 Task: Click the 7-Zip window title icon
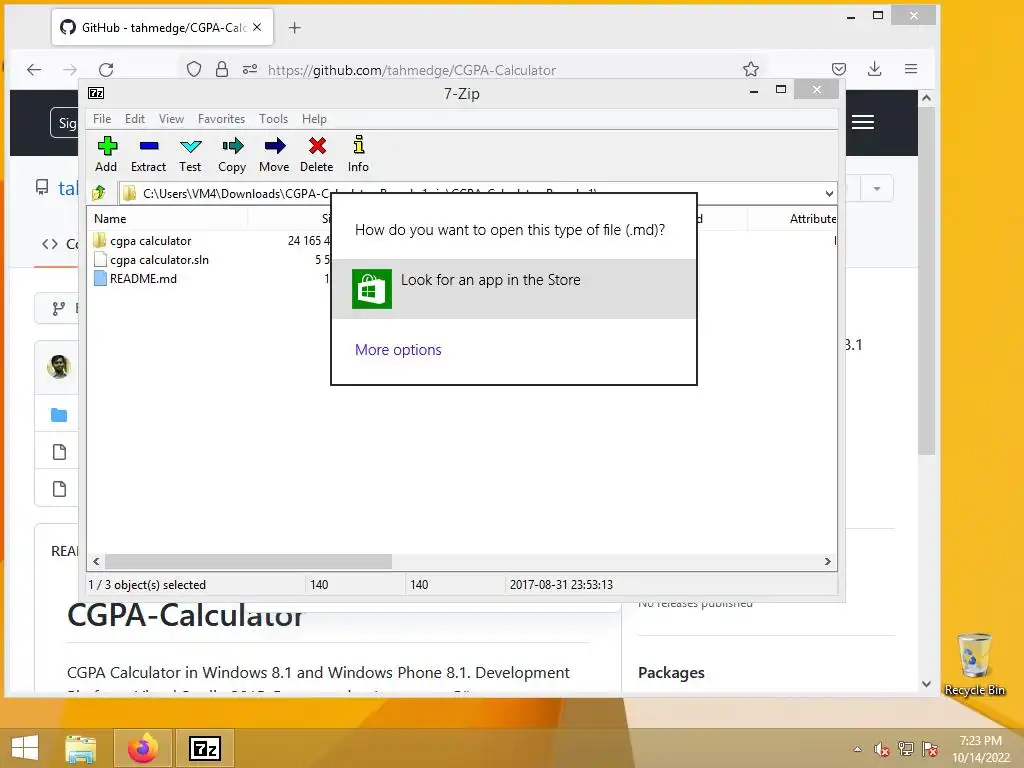[x=96, y=93]
